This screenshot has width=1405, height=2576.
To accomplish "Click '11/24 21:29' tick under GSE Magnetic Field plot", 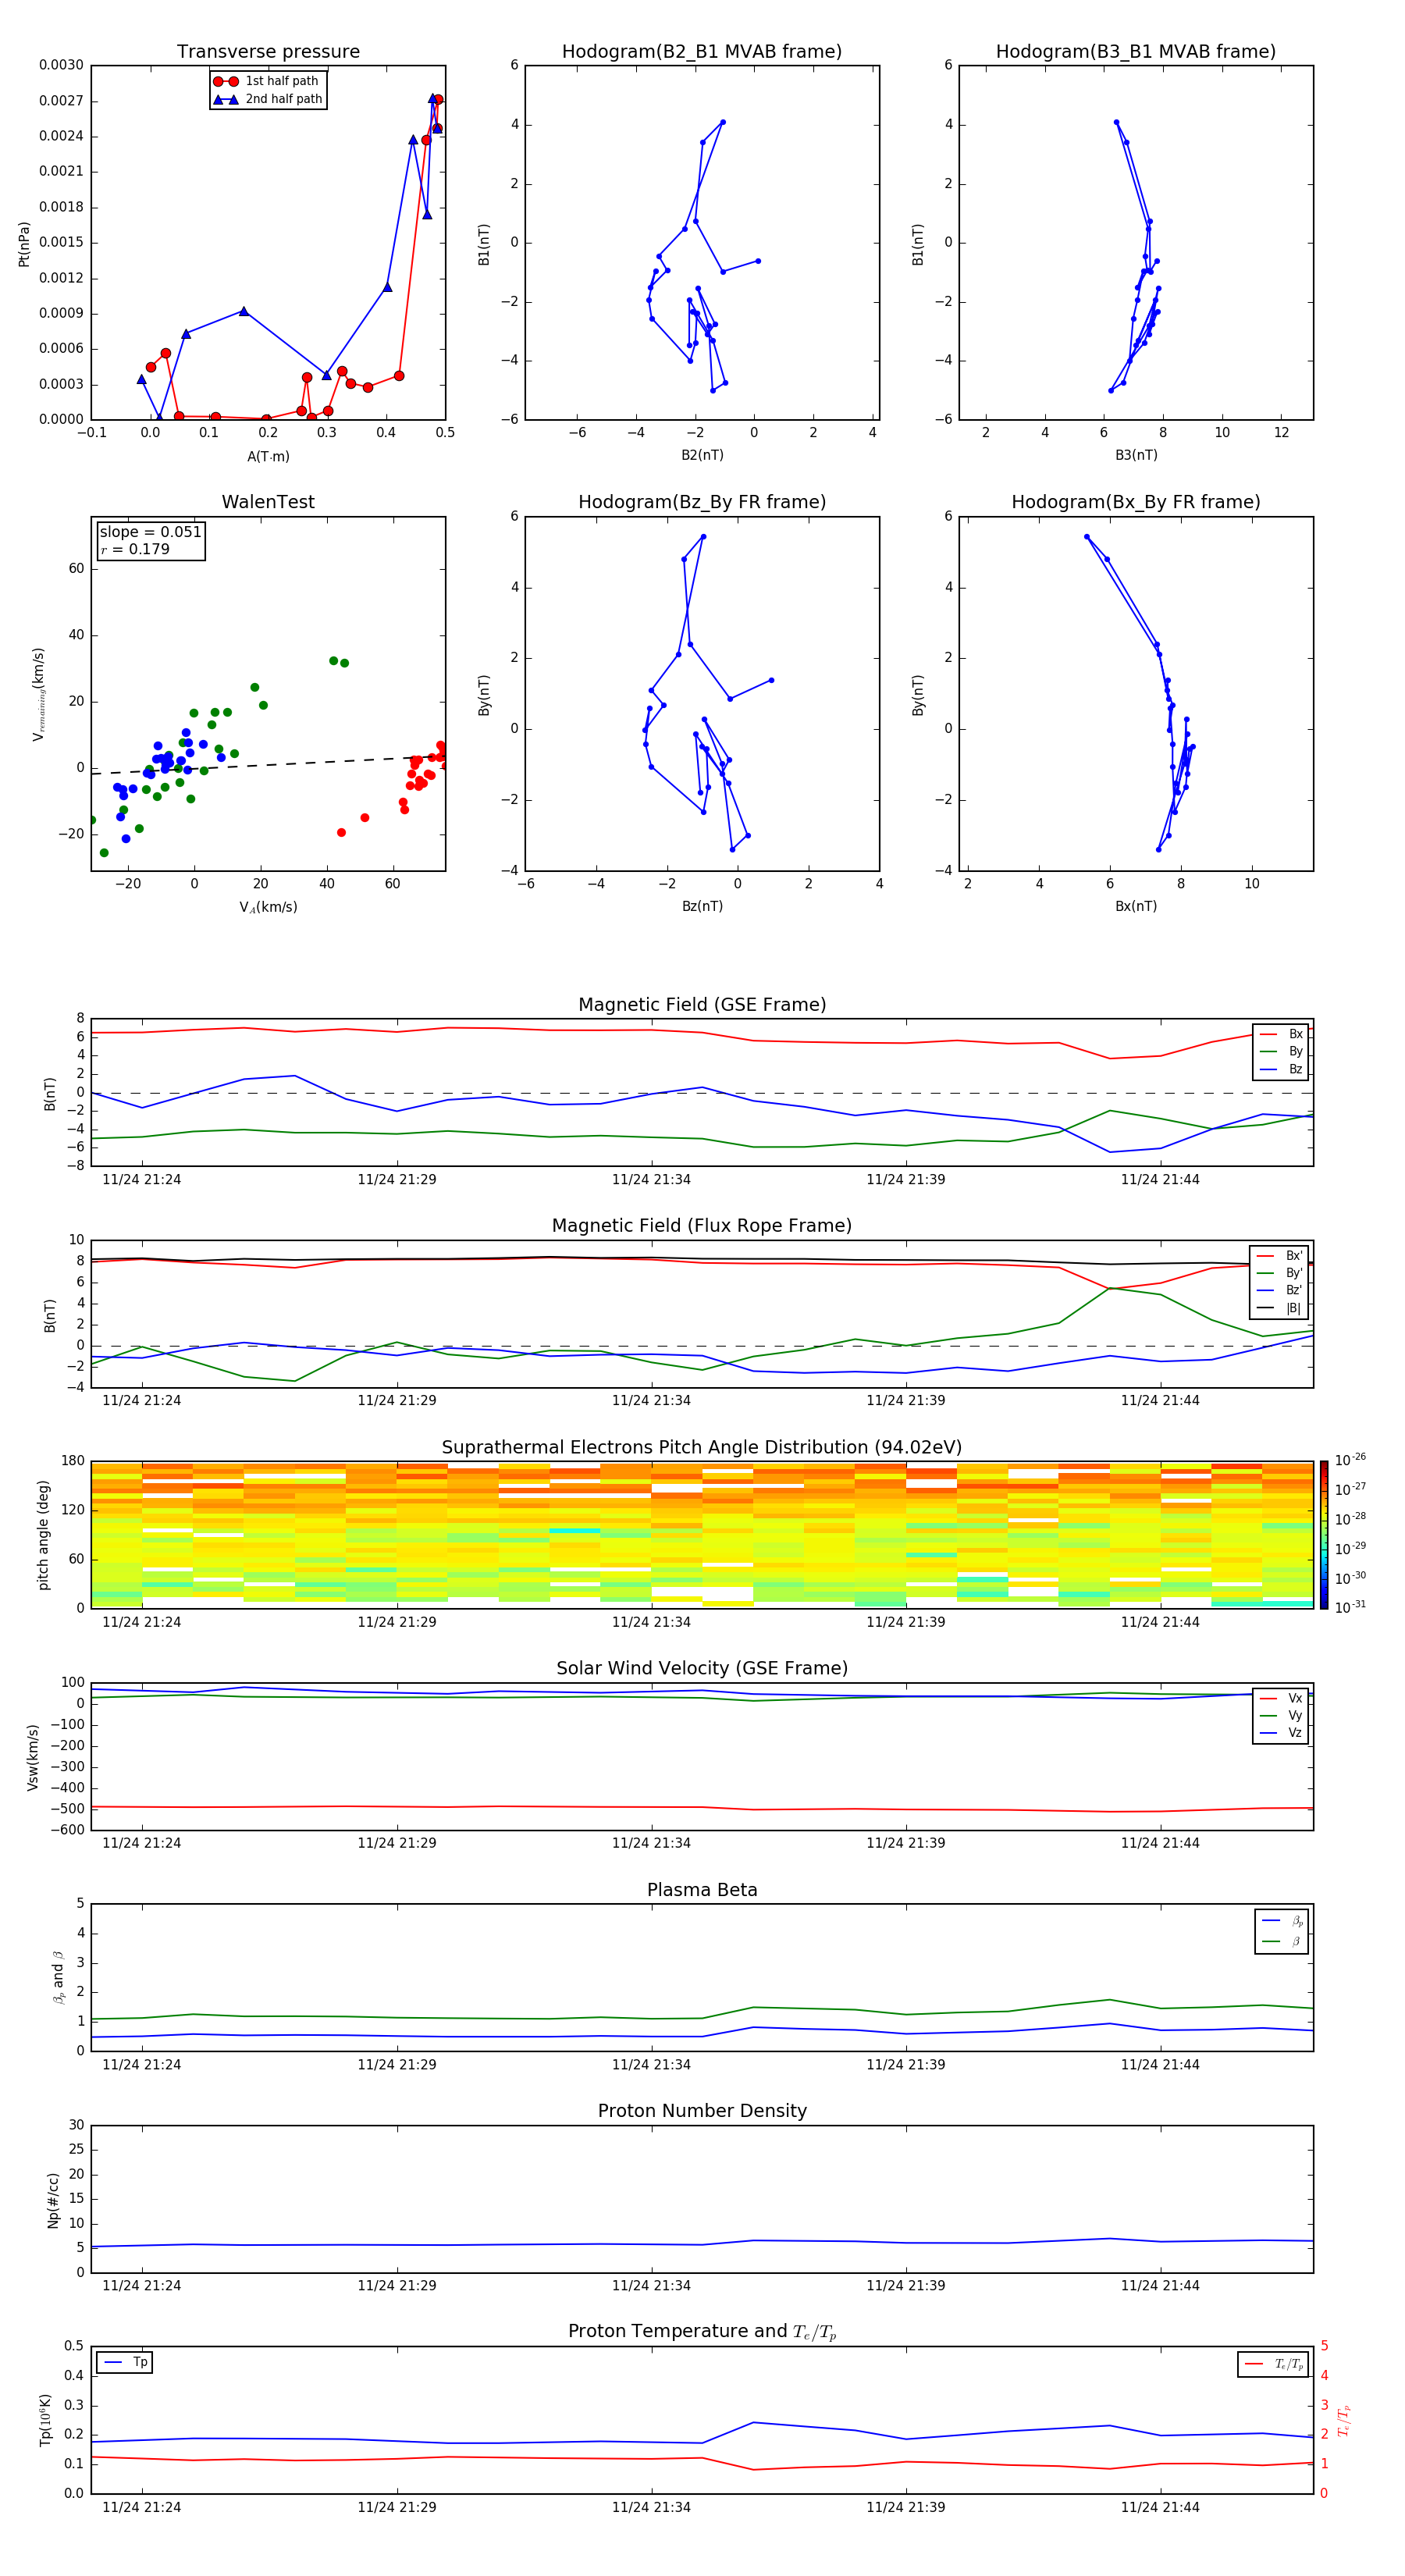I will [397, 1179].
